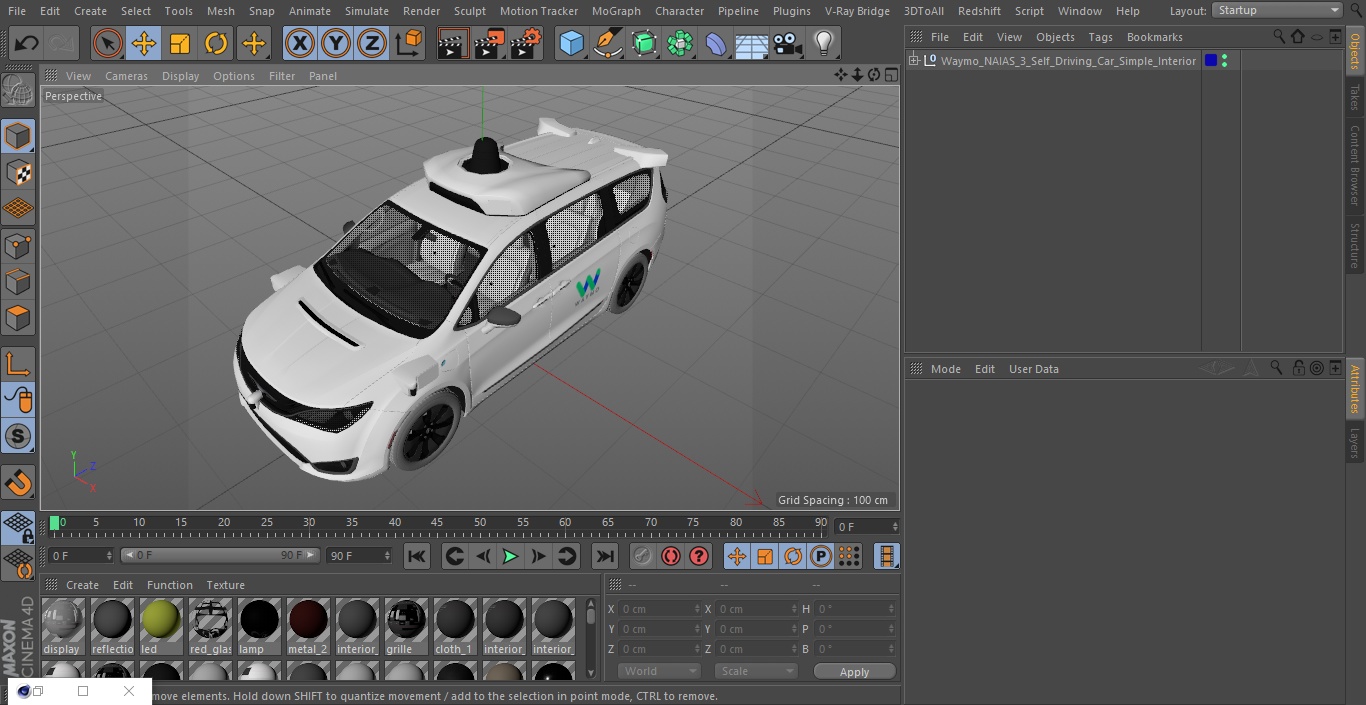This screenshot has width=1366, height=705.
Task: Open the Scale mode dropdown
Action: [756, 671]
